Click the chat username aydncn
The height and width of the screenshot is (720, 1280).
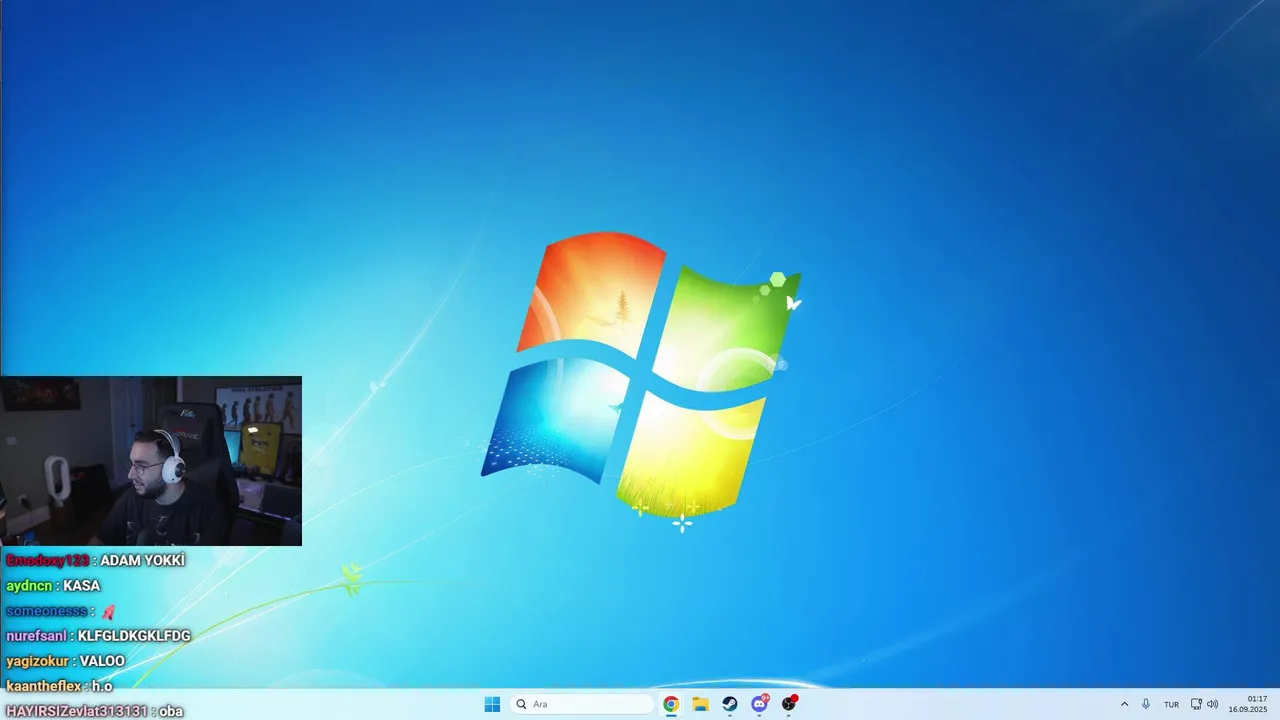29,586
